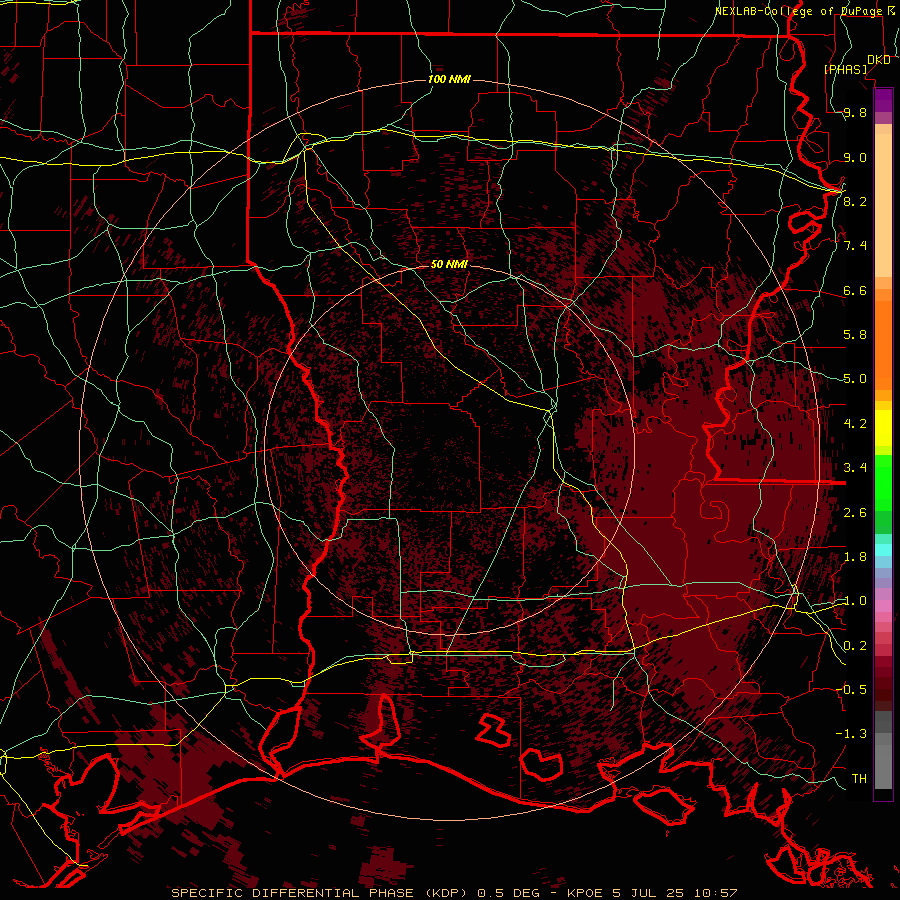Click the orange segment of the color bar
This screenshot has height=900, width=900.
click(883, 344)
